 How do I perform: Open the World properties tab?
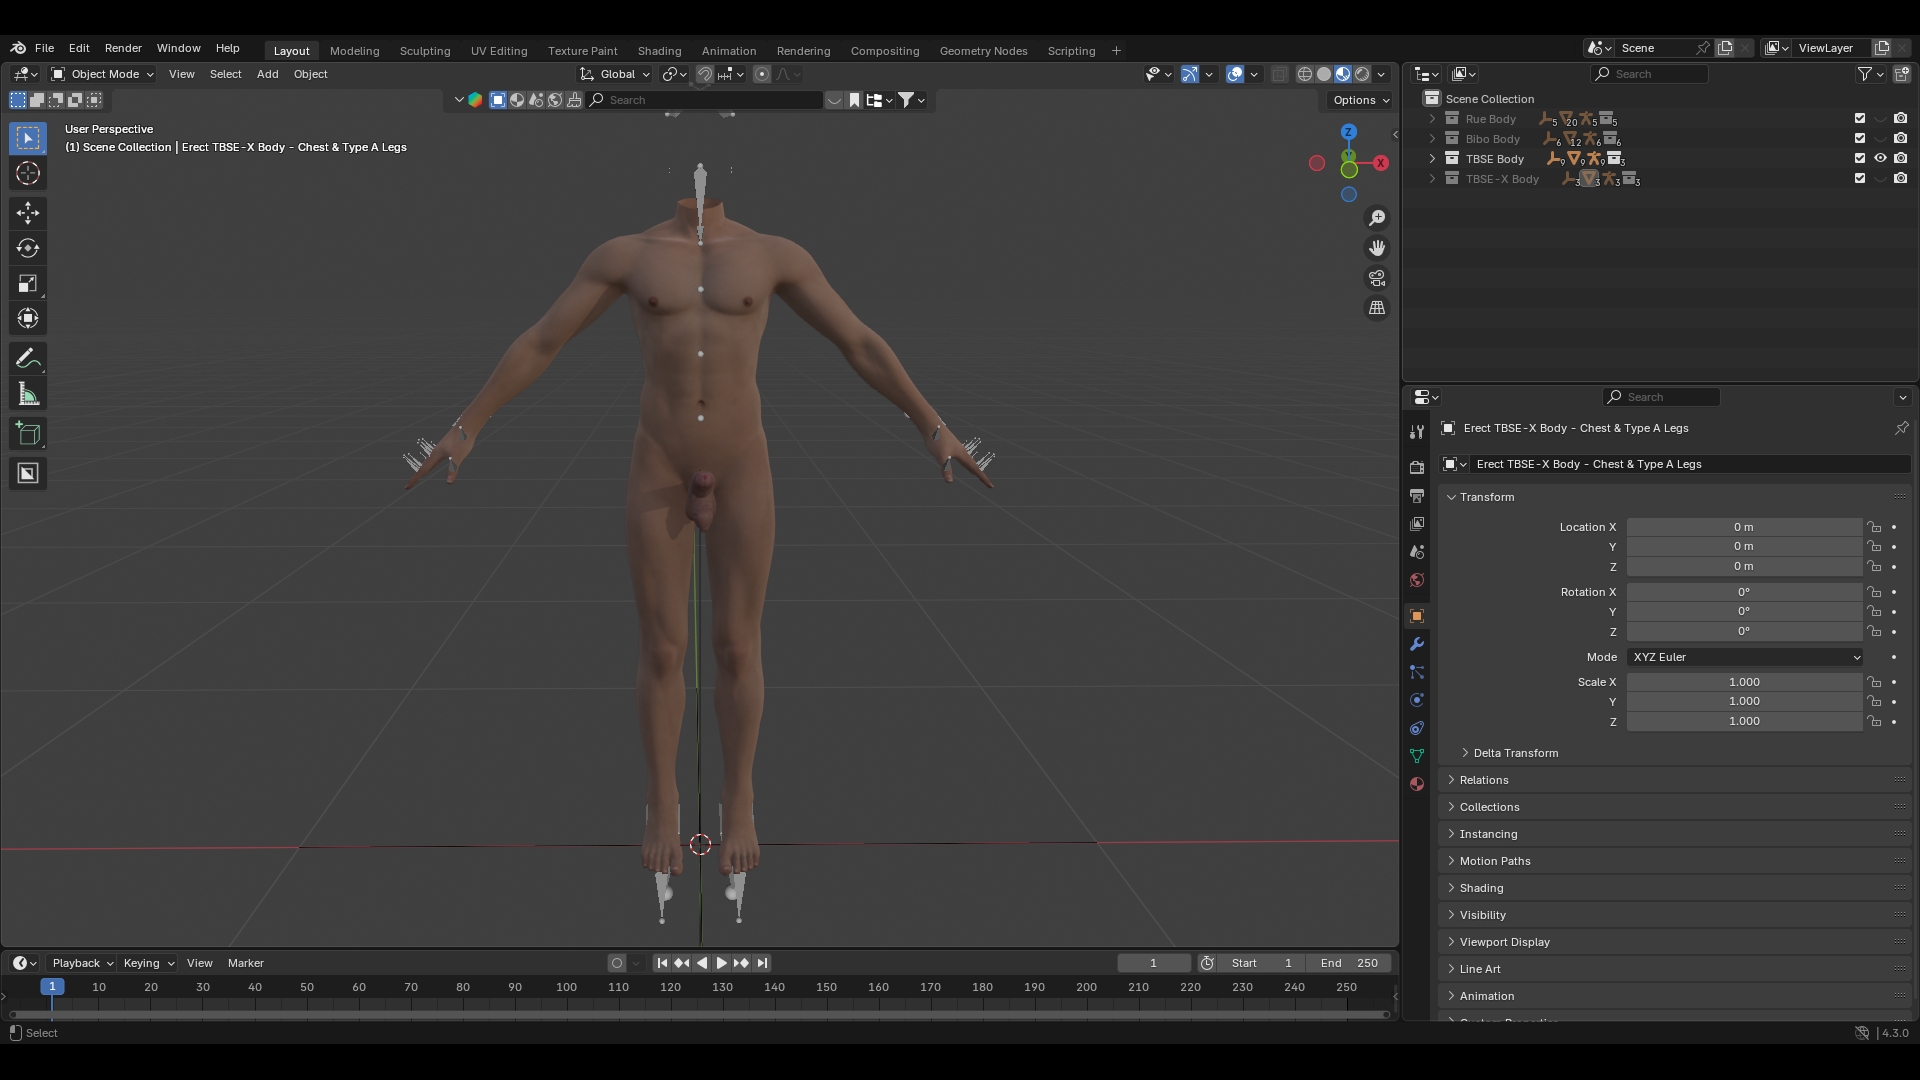click(1416, 580)
